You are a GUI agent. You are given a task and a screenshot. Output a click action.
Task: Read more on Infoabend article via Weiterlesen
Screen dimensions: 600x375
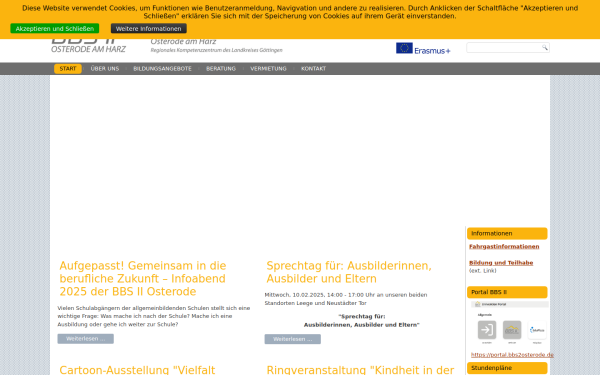[x=85, y=339]
